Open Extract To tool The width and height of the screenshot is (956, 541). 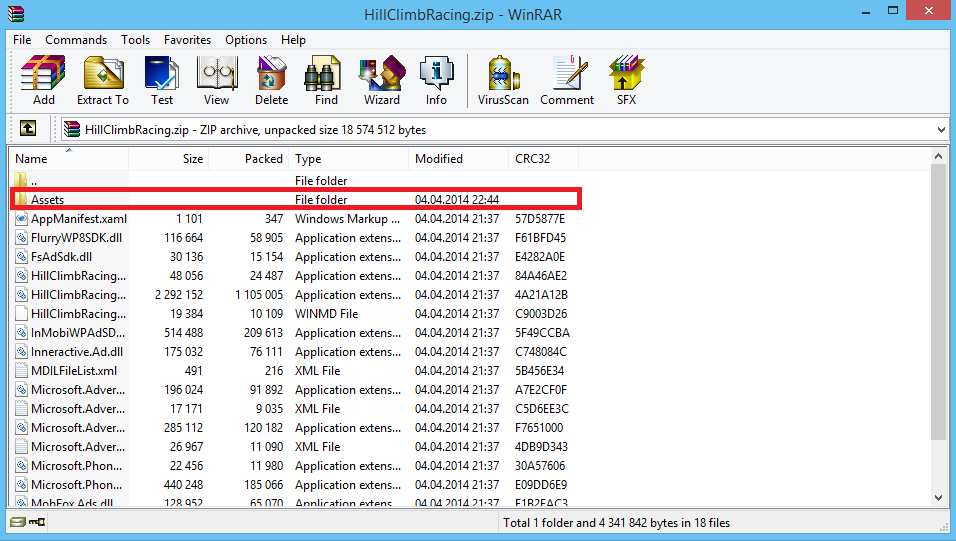click(x=102, y=80)
